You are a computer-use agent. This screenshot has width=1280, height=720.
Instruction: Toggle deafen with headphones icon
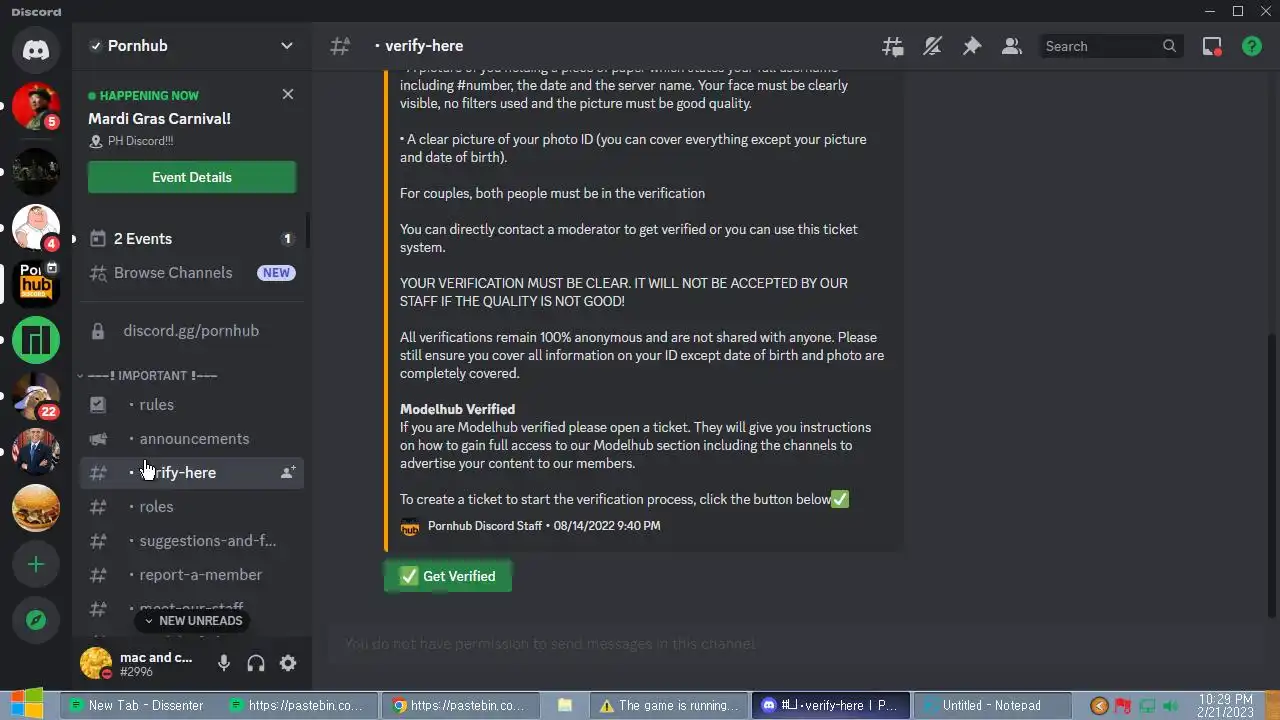(x=256, y=663)
